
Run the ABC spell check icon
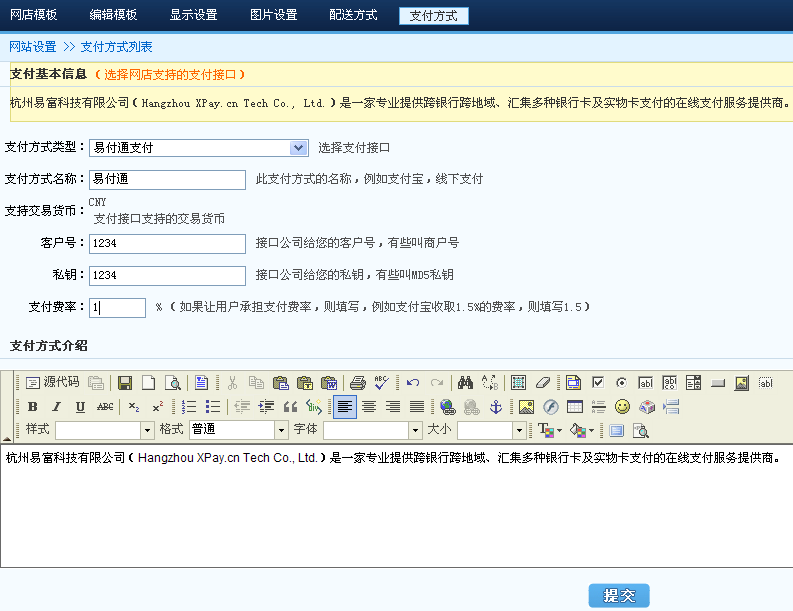tap(382, 383)
